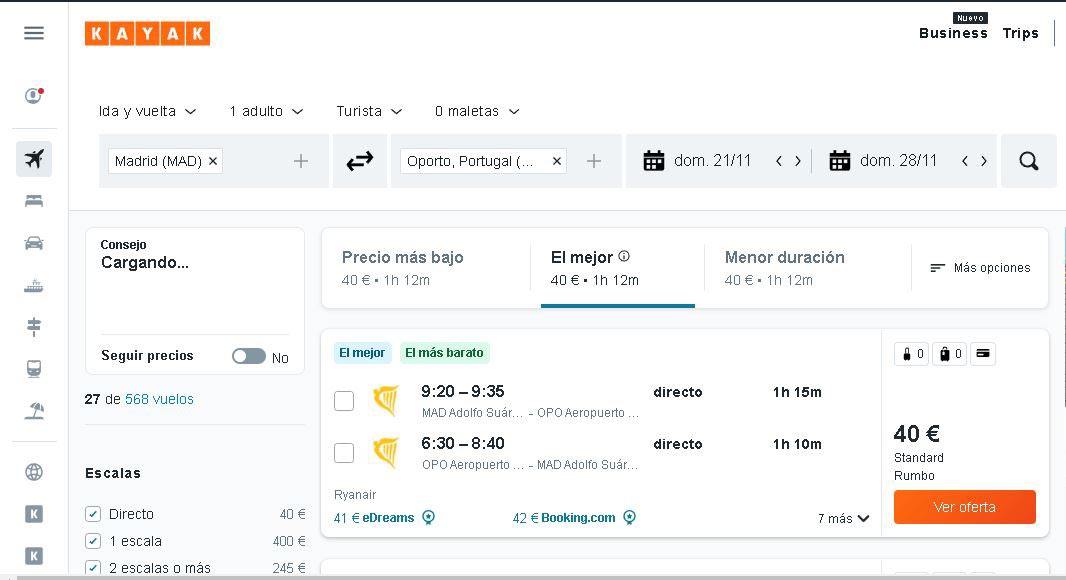
Task: Open Más opciones sorting menu
Action: tap(980, 268)
